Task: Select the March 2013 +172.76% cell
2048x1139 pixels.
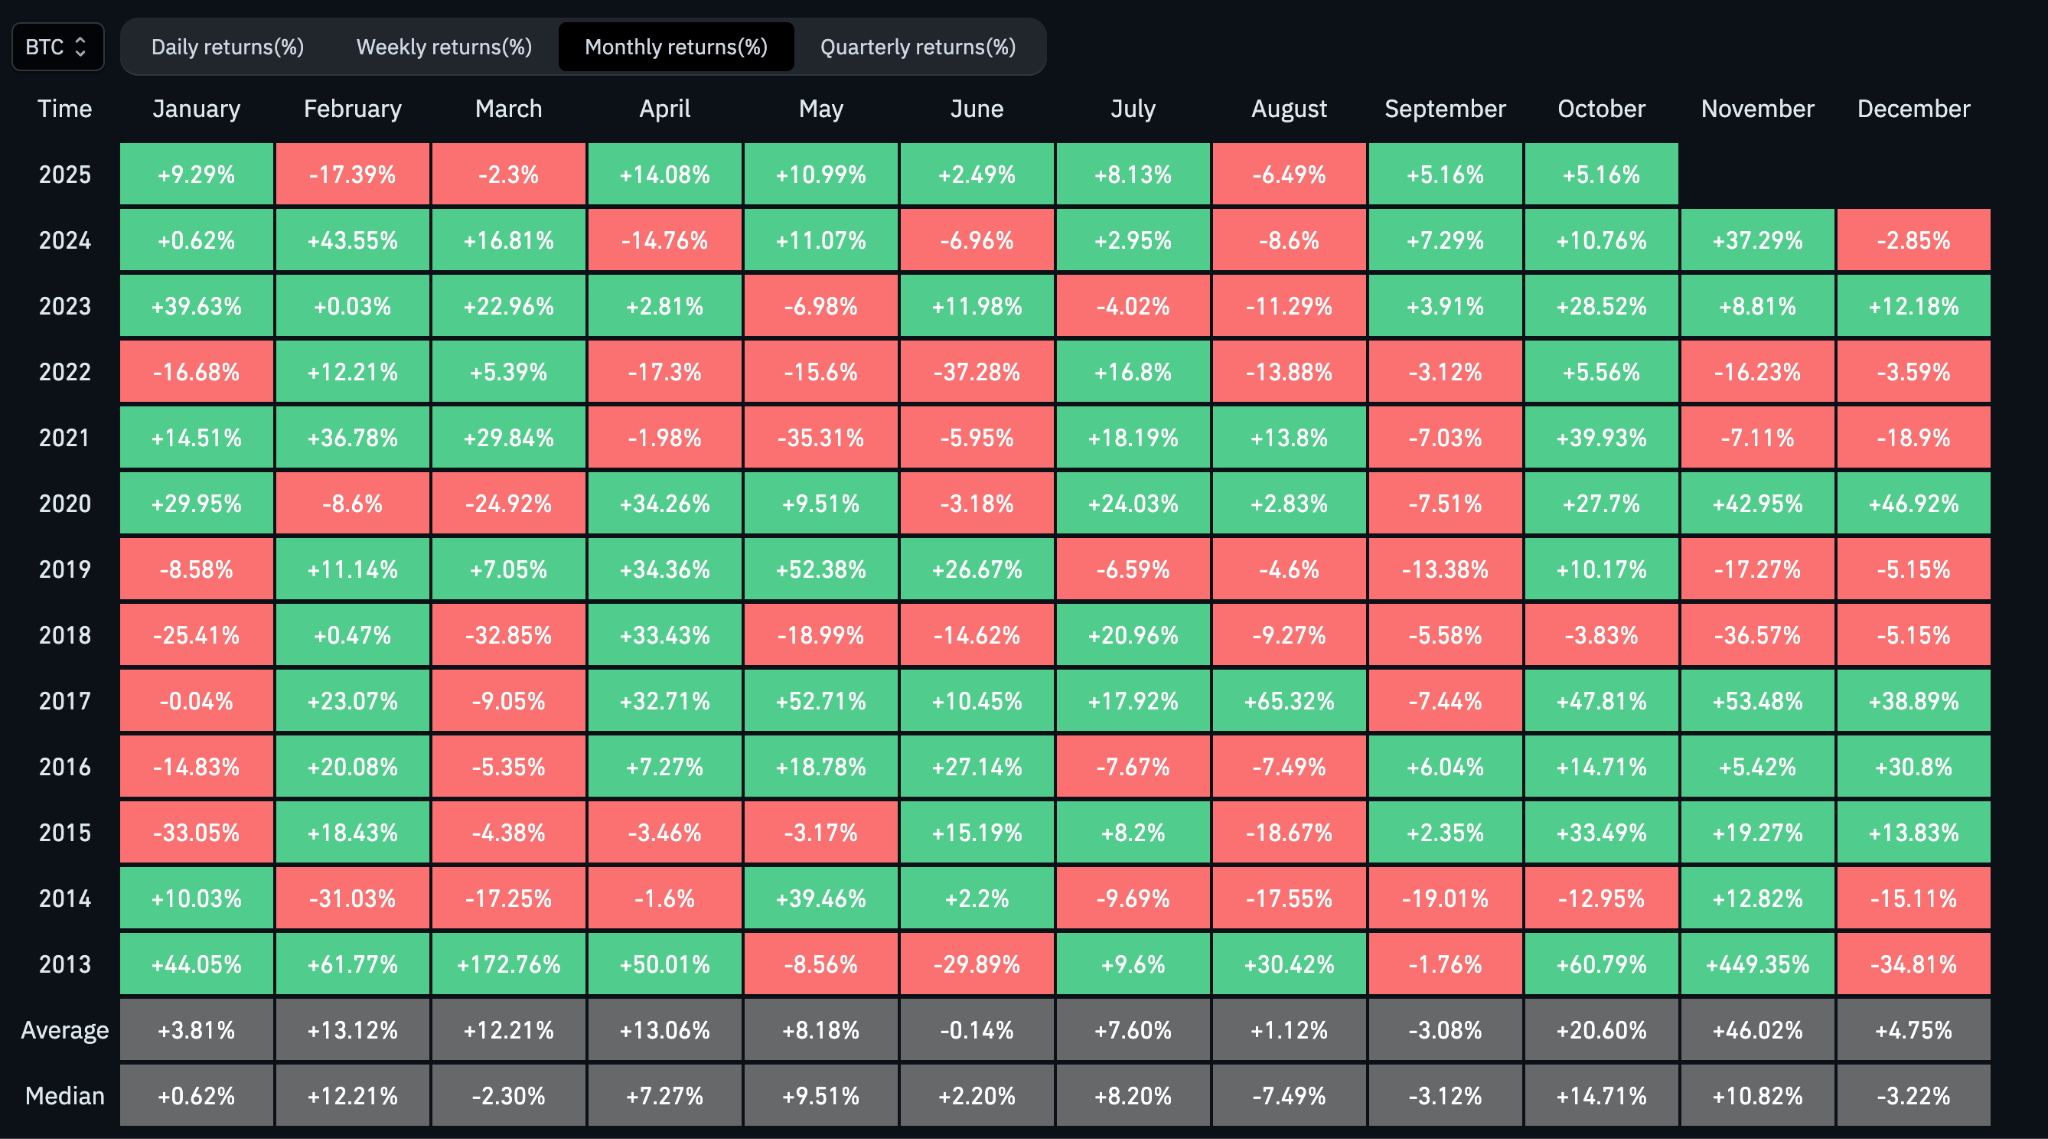Action: pos(508,964)
